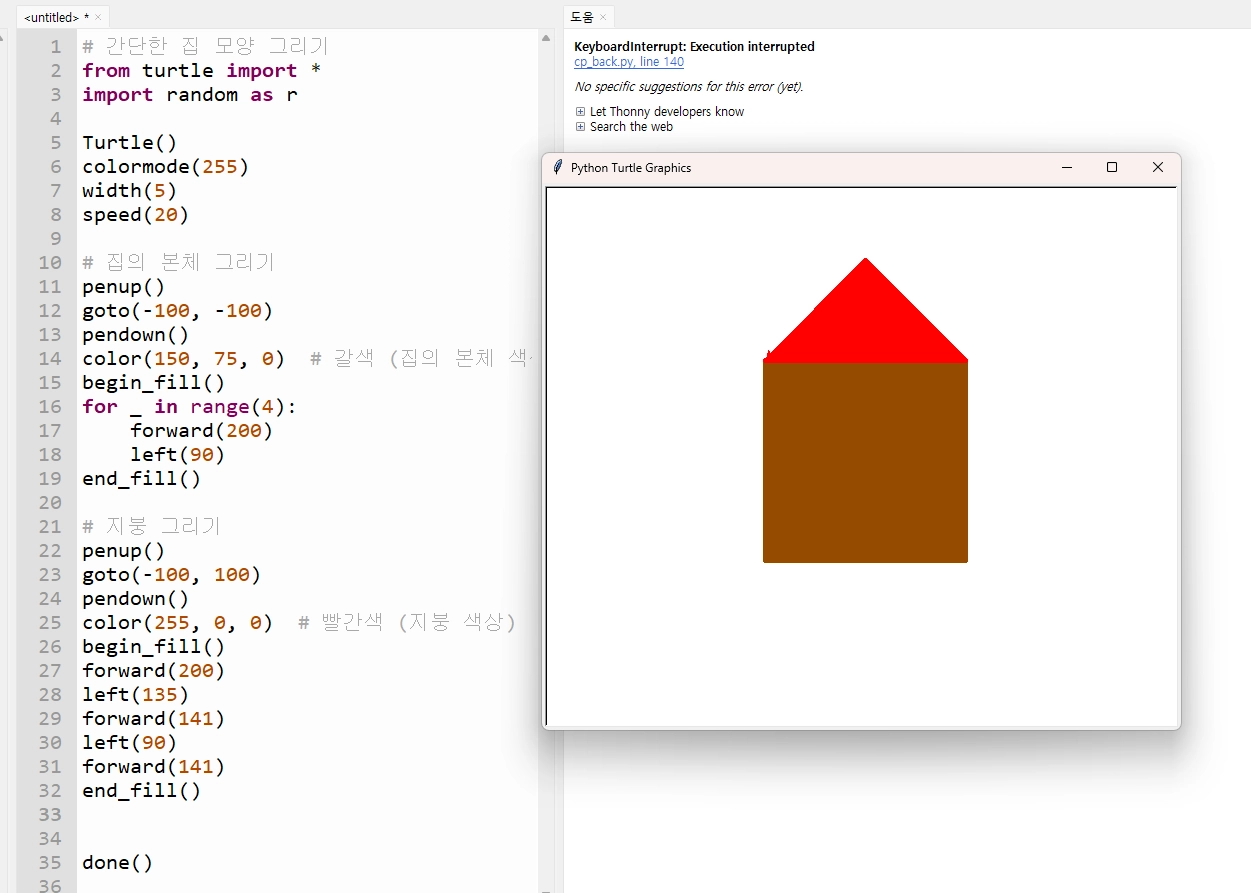Expand Let Thonny developers know
The height and width of the screenshot is (893, 1251).
click(x=581, y=112)
